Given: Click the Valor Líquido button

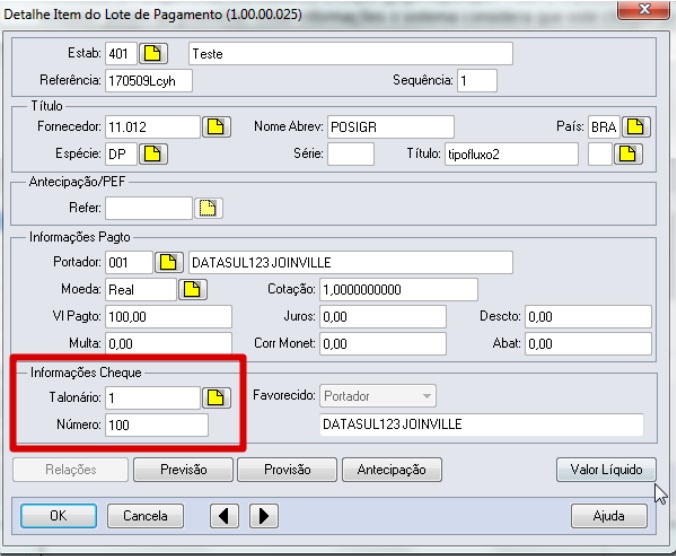Looking at the screenshot, I should tap(606, 469).
